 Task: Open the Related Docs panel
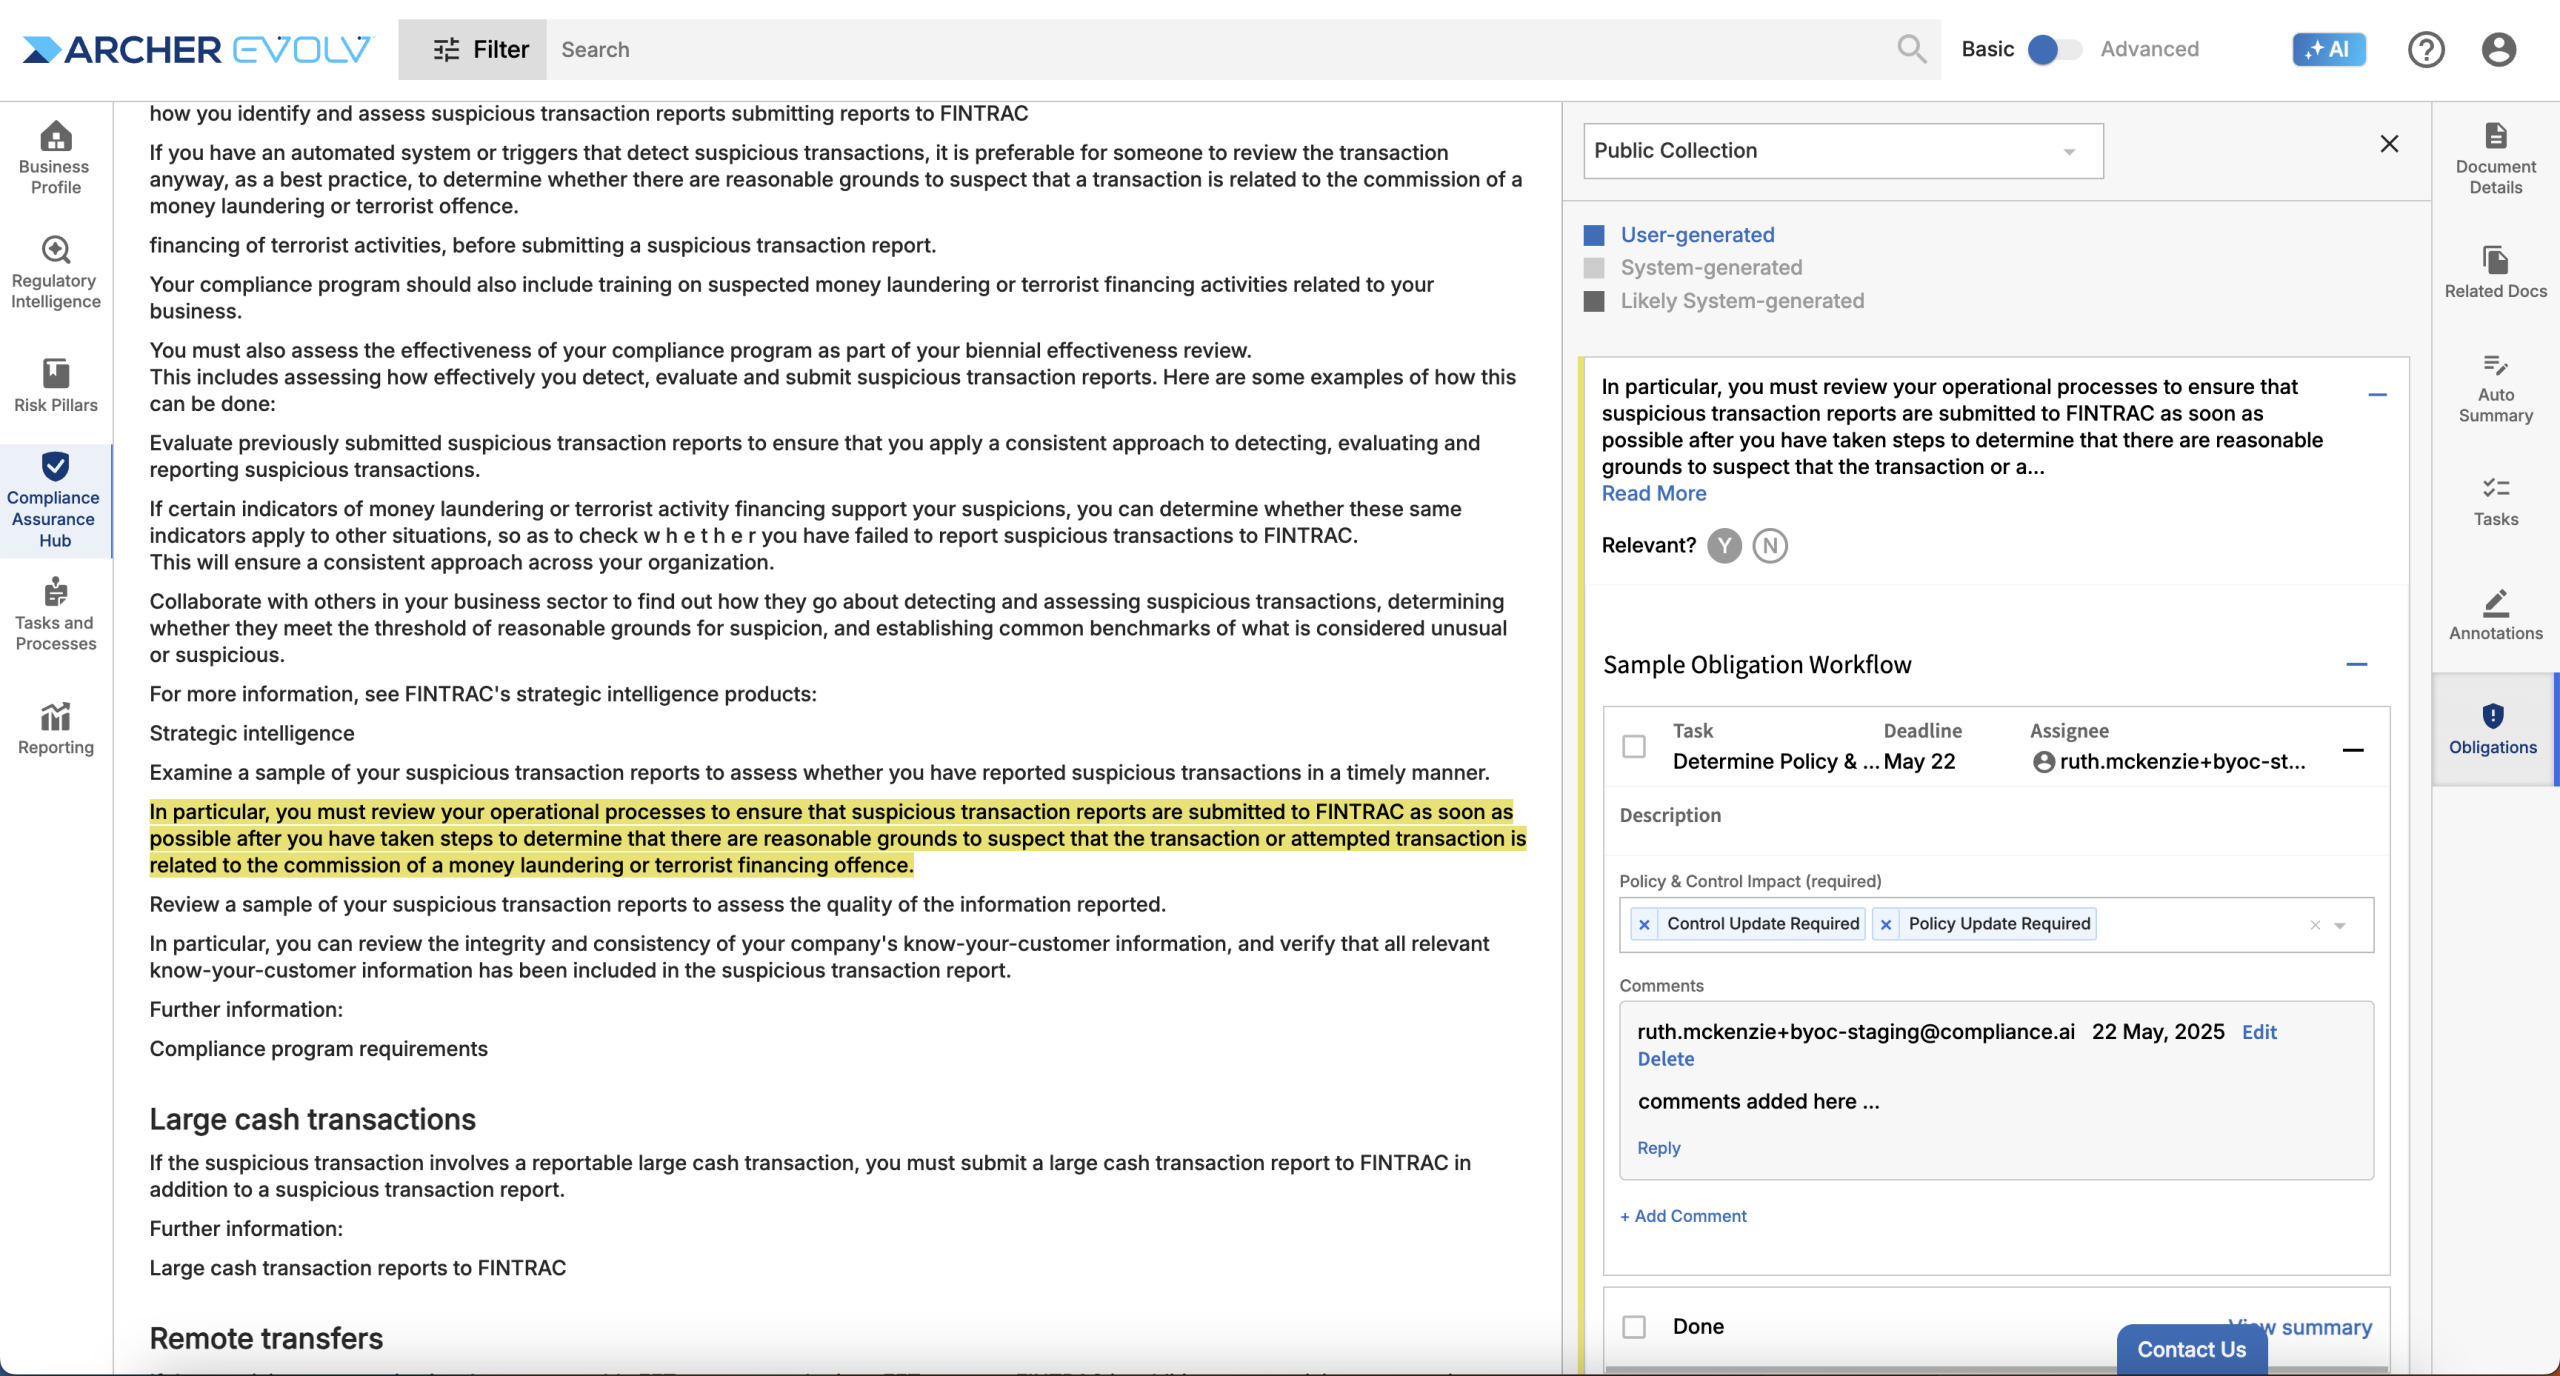2495,272
